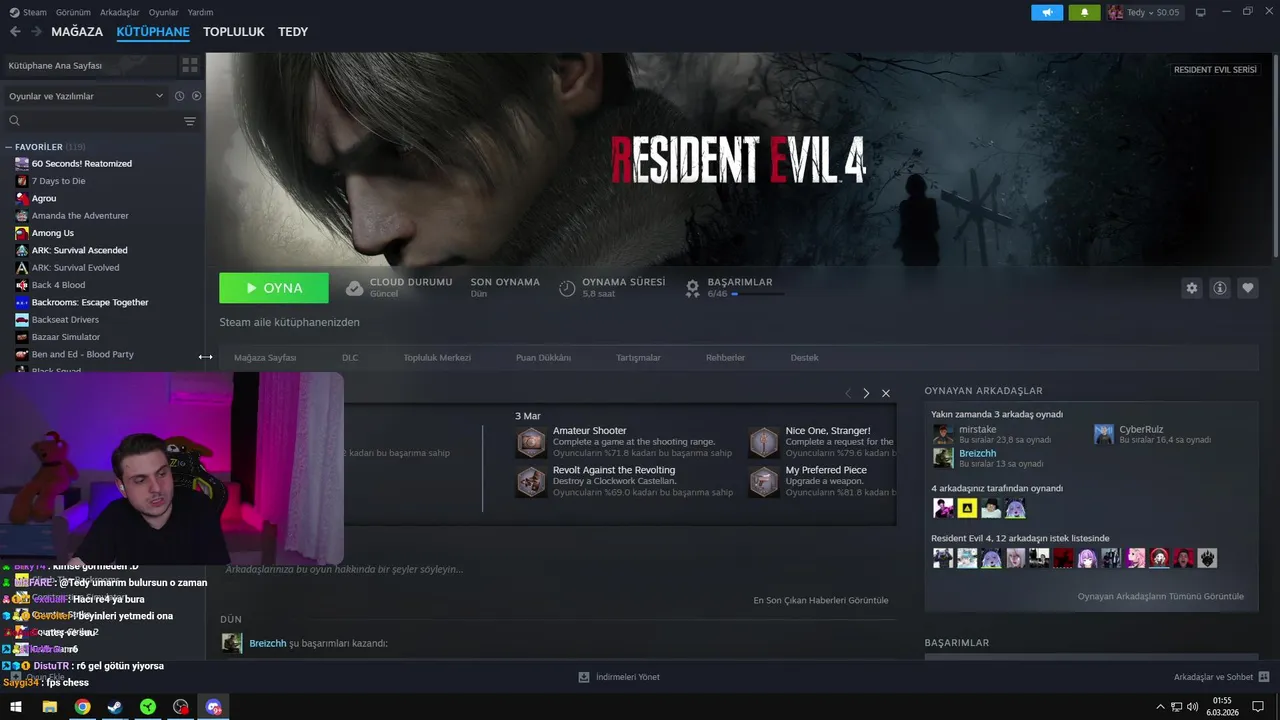Viewport: 1280px width, 720px height.
Task: Go forward with the navigation arrow
Action: coord(36,32)
